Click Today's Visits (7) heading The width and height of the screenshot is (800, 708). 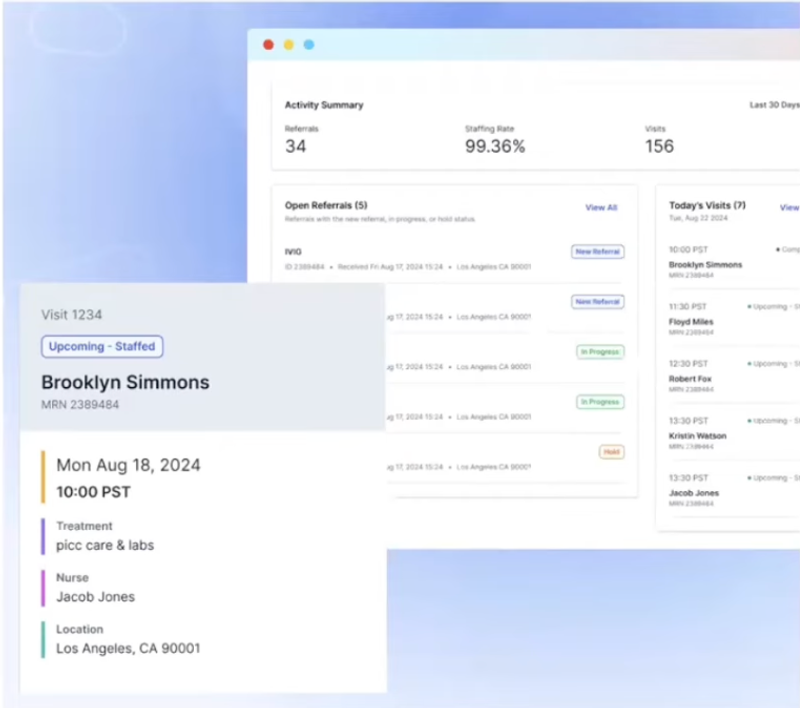[707, 205]
